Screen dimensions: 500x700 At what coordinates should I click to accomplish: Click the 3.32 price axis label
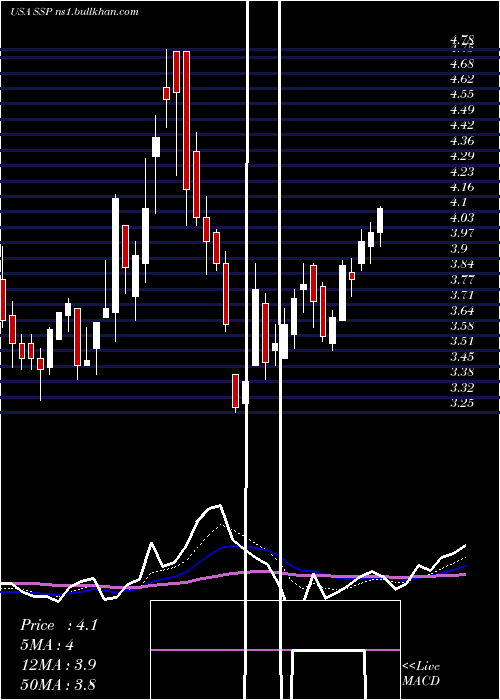coord(462,388)
